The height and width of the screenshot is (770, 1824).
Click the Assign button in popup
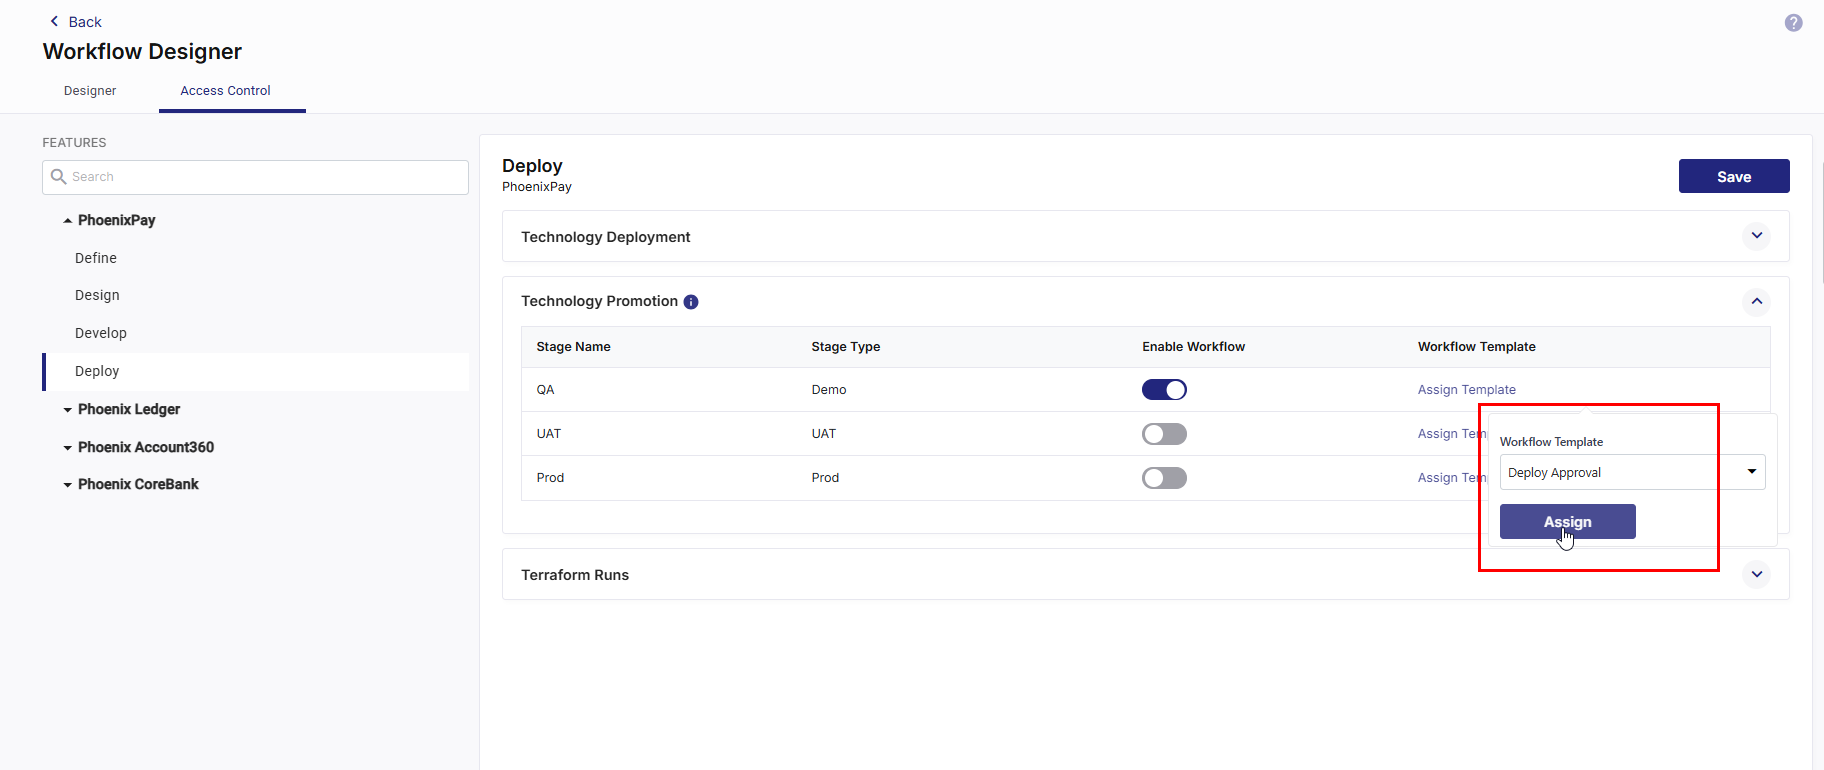tap(1567, 522)
